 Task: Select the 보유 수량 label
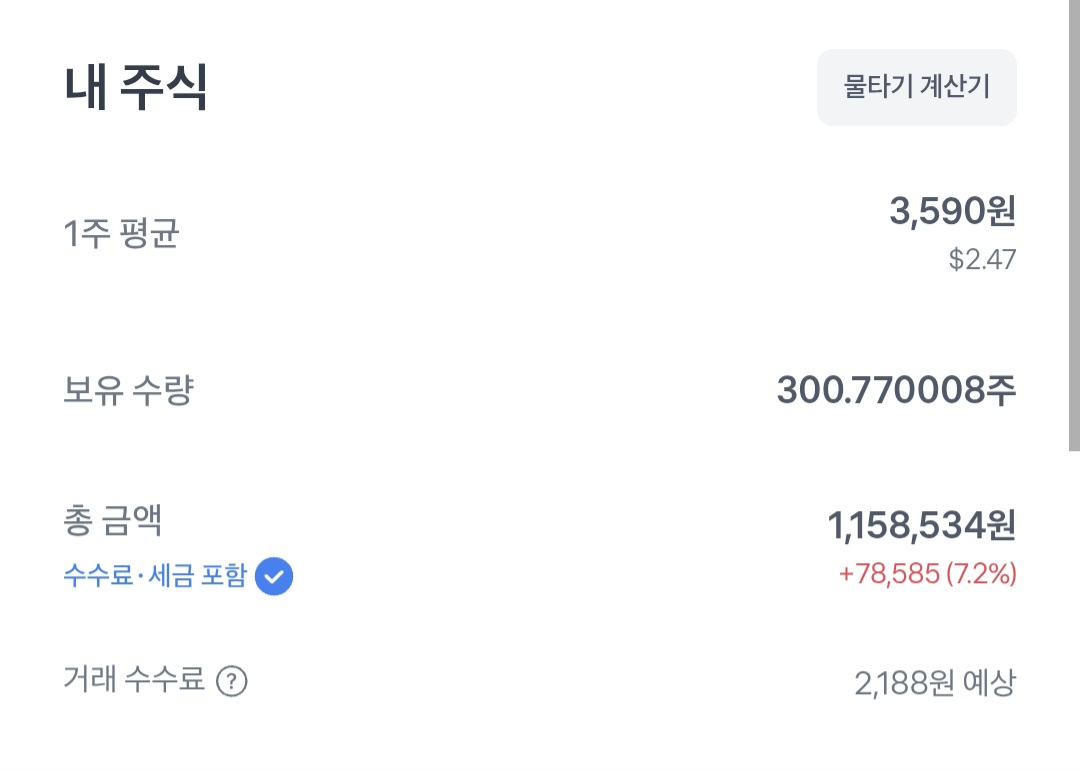128,390
